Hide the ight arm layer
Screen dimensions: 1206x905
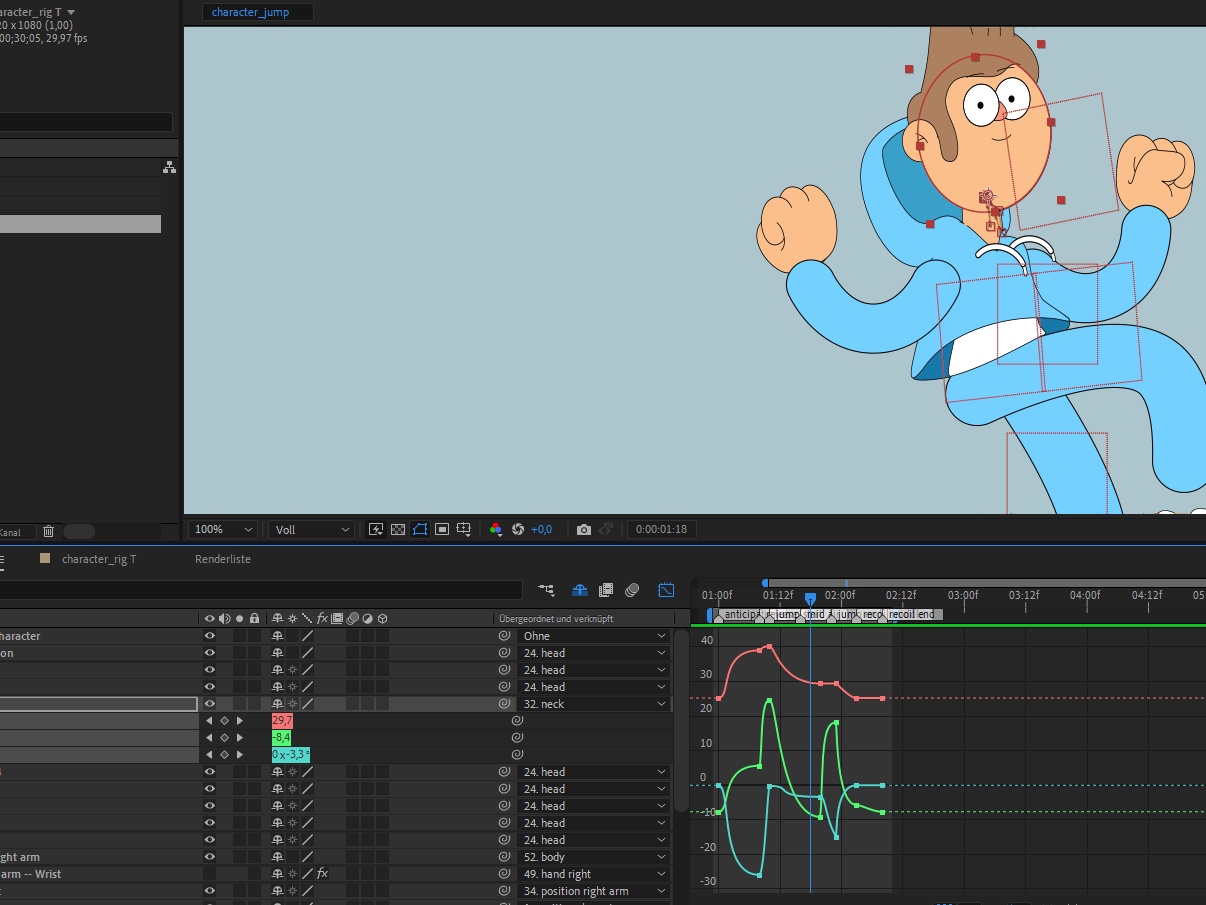(x=210, y=857)
